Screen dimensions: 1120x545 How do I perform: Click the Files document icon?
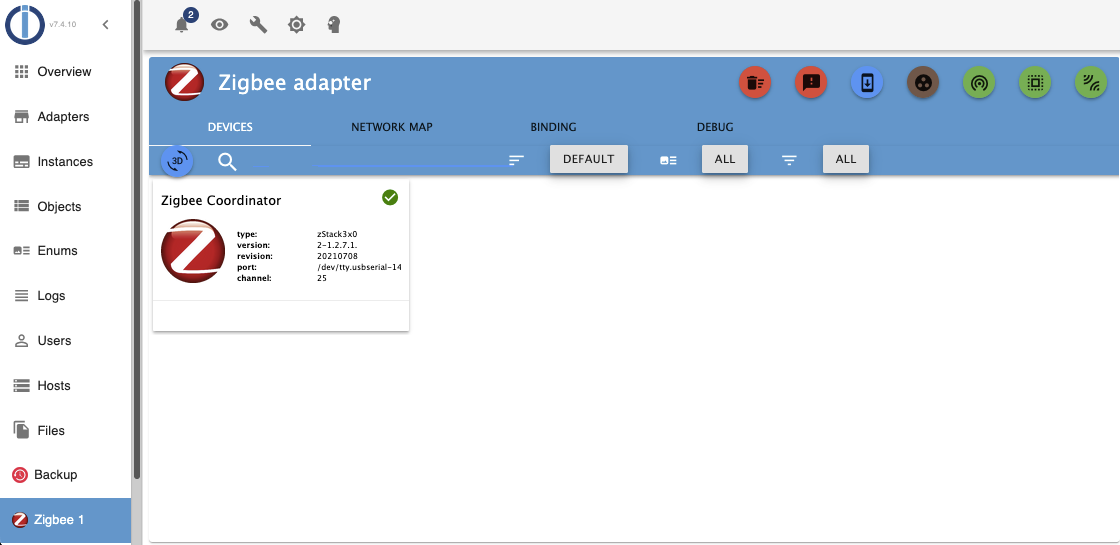click(x=21, y=430)
